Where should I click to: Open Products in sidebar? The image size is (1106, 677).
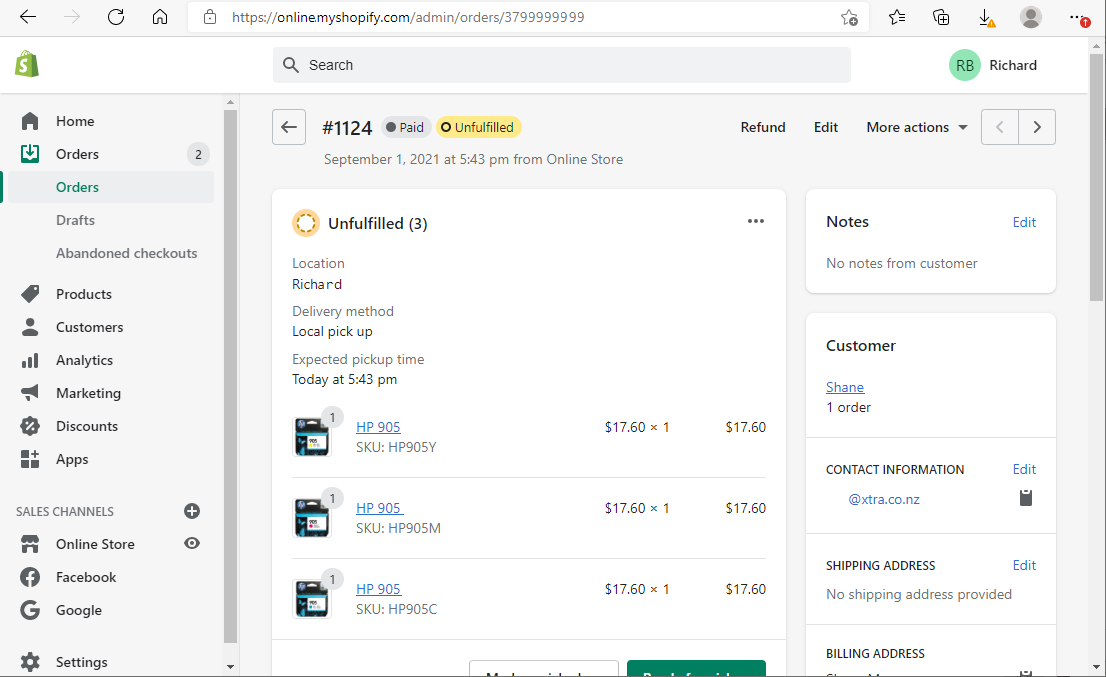point(84,295)
